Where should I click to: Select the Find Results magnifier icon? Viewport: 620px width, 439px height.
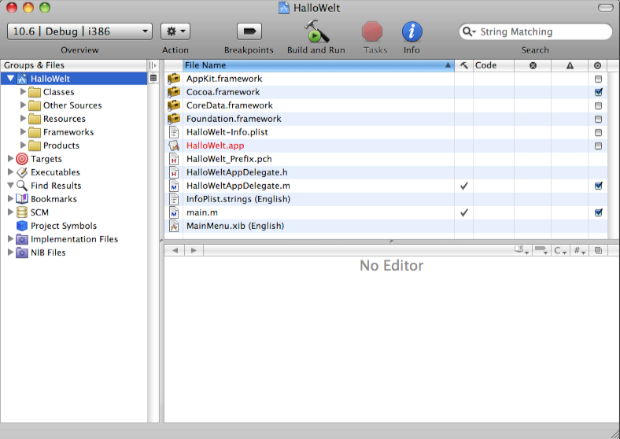click(x=22, y=185)
